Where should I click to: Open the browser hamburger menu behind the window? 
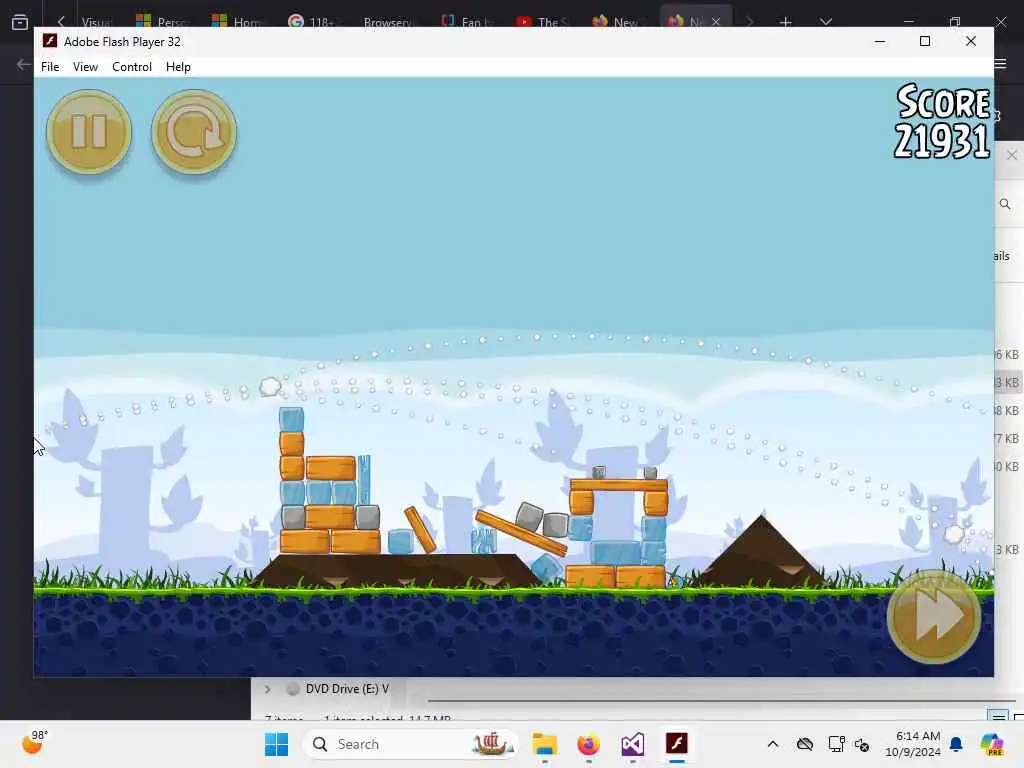1000,64
